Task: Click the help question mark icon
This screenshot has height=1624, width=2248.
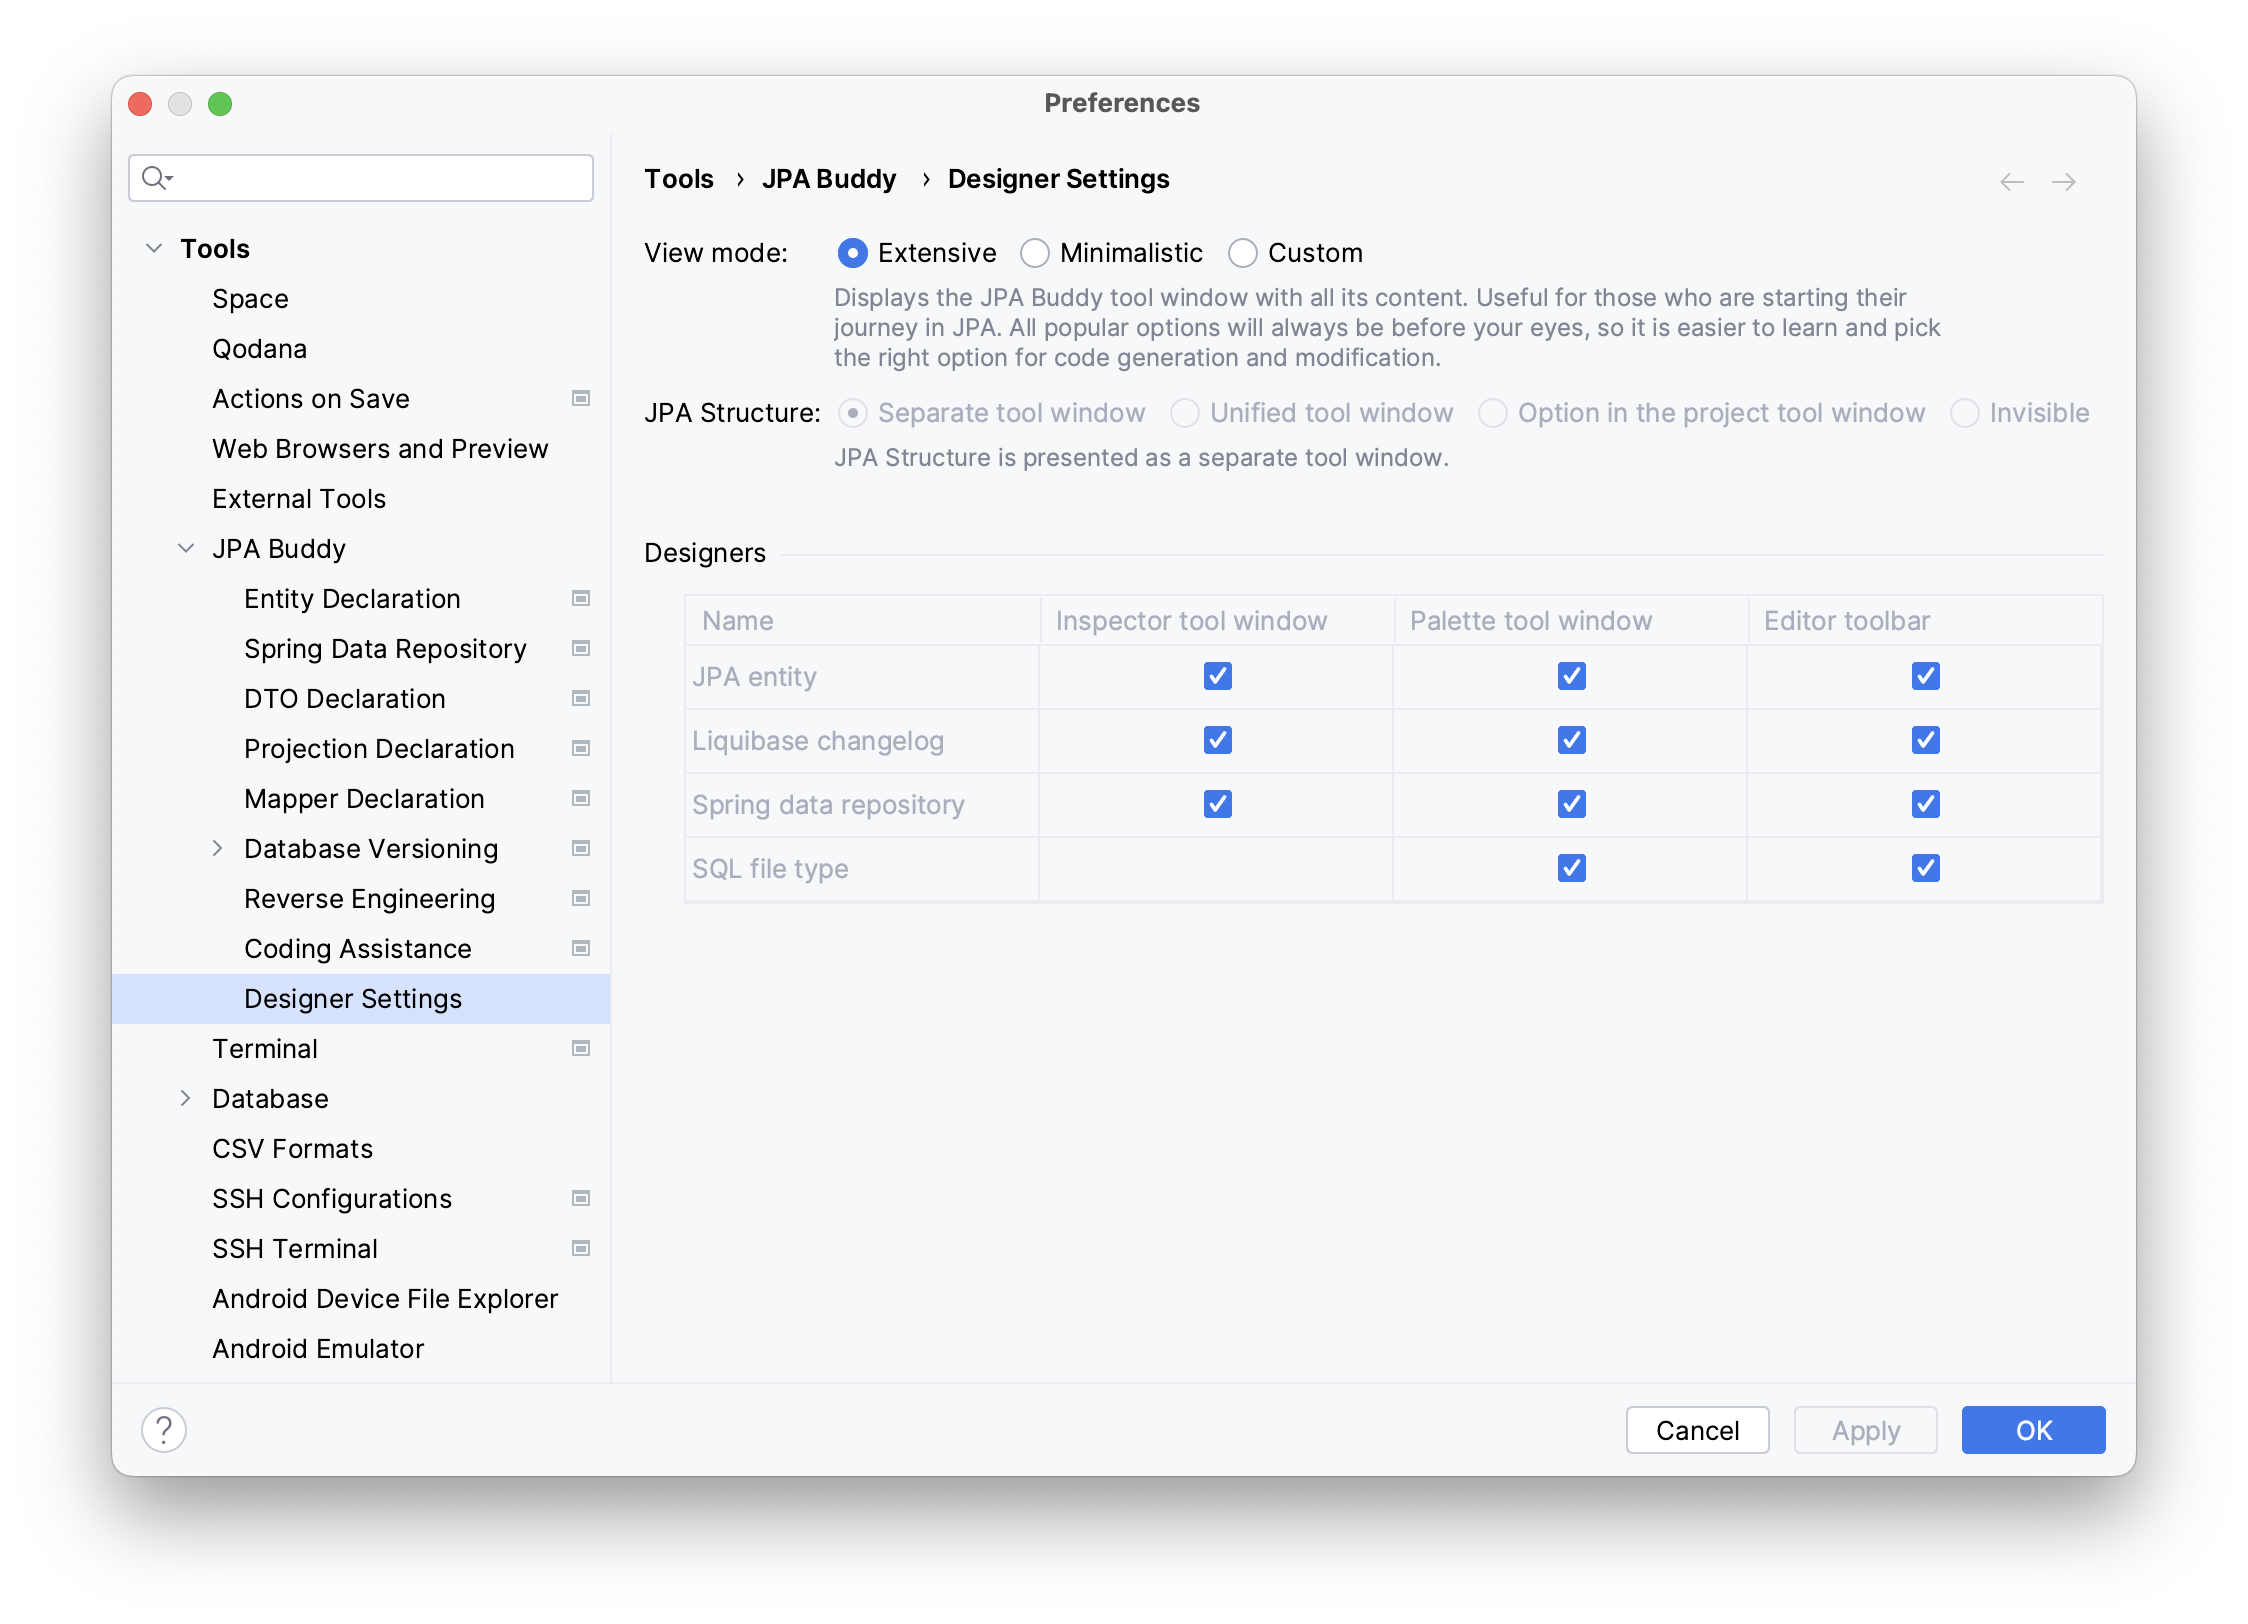Action: coord(164,1429)
